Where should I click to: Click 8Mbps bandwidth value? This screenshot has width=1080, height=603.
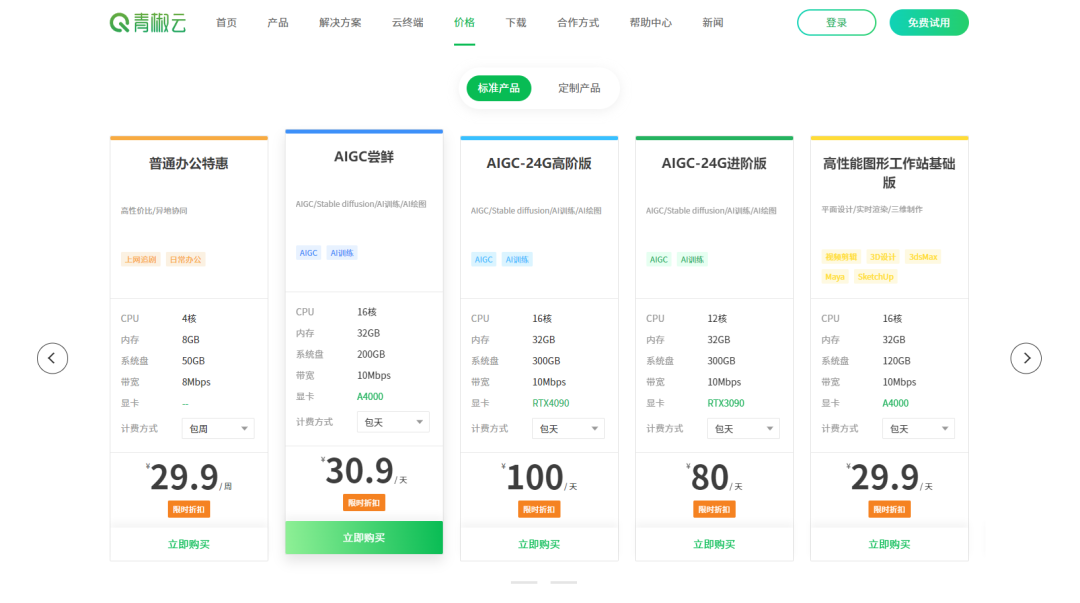pos(196,382)
